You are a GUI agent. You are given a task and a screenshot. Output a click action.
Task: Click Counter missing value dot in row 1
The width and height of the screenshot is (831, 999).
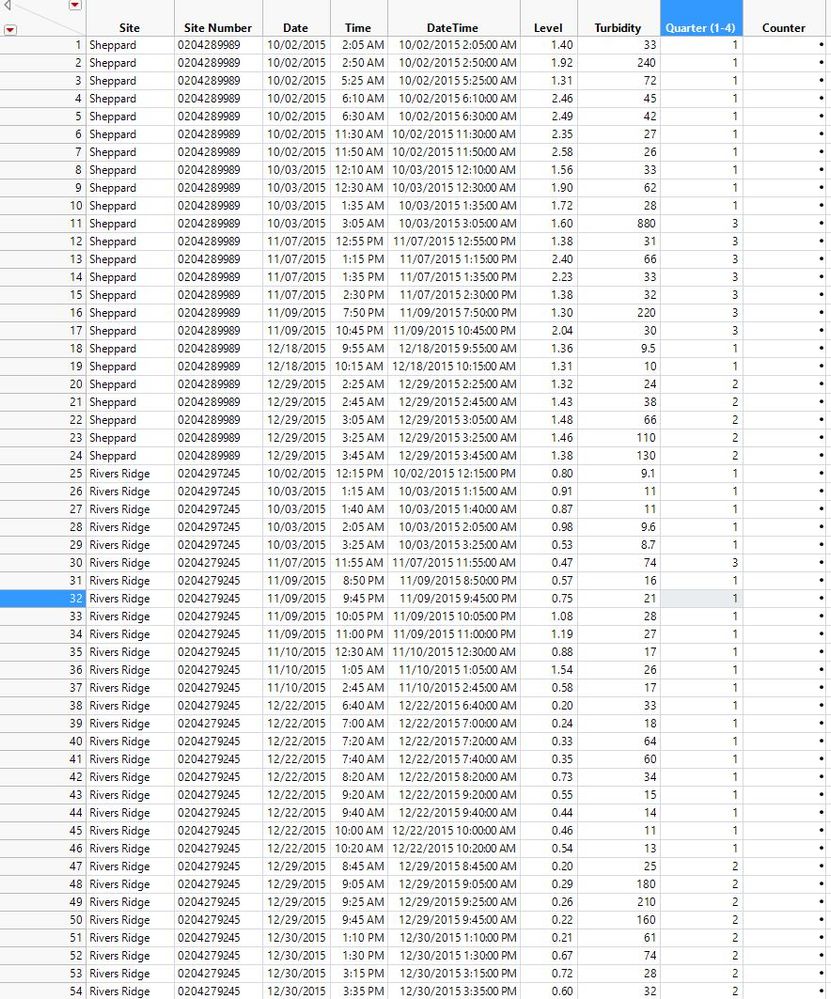coord(821,45)
